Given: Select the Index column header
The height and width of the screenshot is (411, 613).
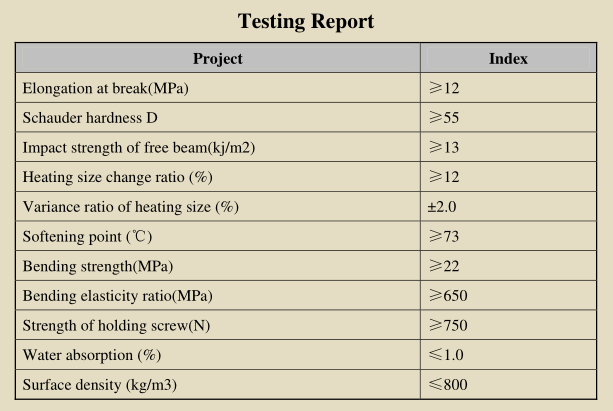Looking at the screenshot, I should (x=508, y=58).
